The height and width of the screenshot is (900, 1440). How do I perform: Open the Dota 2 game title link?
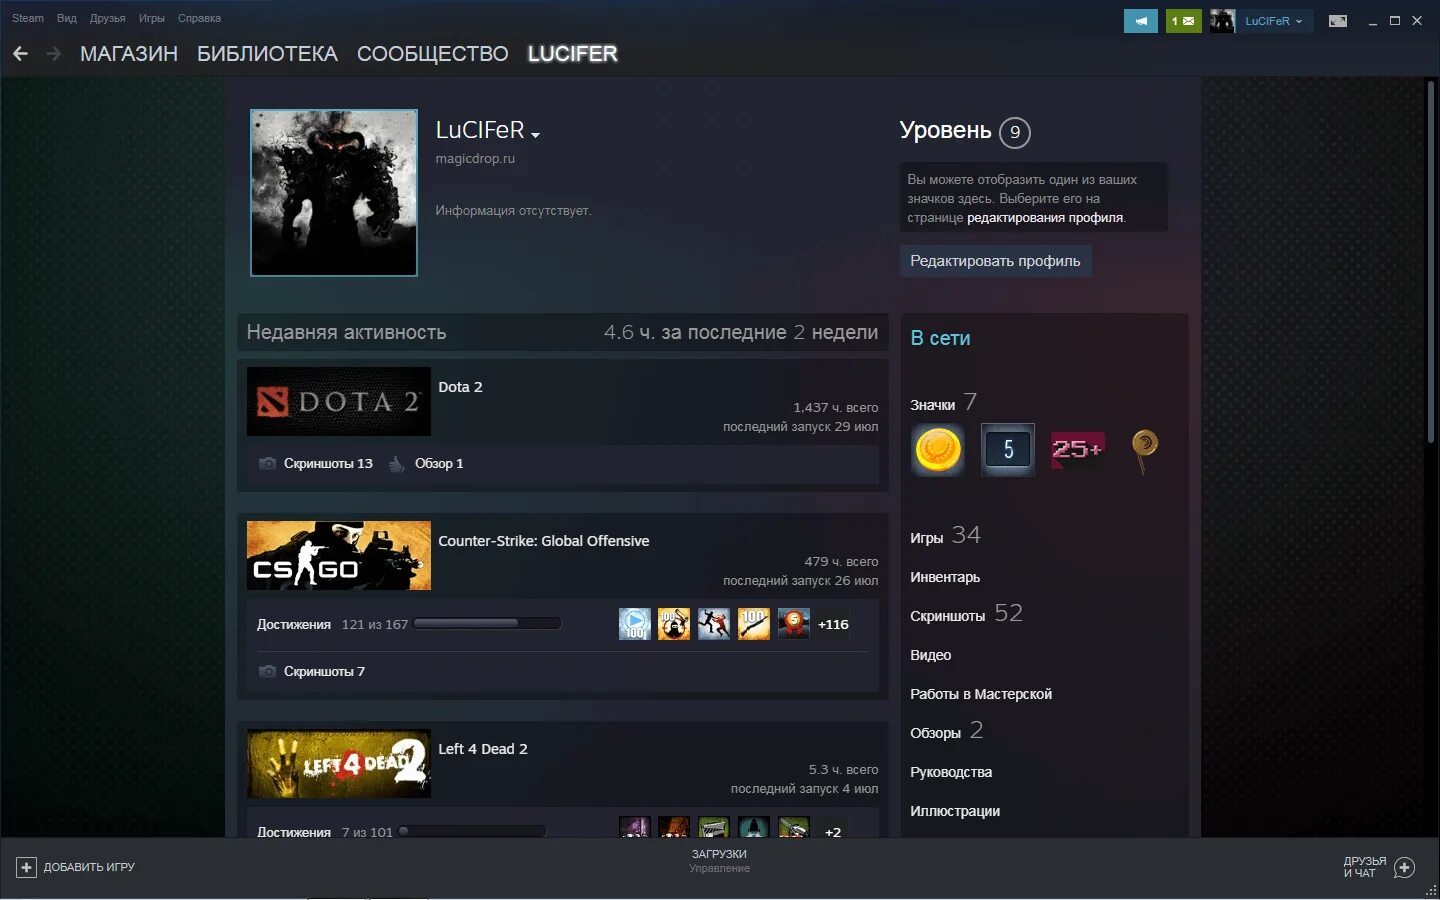pos(460,387)
